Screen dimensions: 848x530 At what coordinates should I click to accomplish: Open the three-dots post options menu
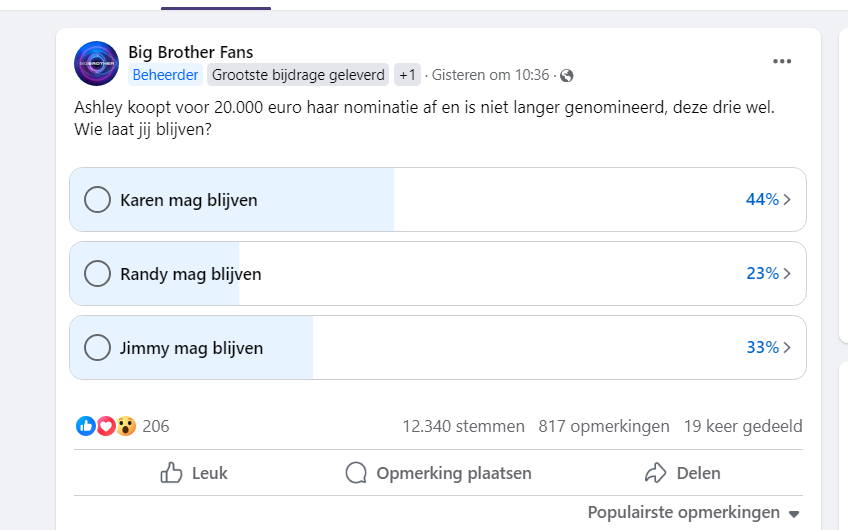[782, 61]
